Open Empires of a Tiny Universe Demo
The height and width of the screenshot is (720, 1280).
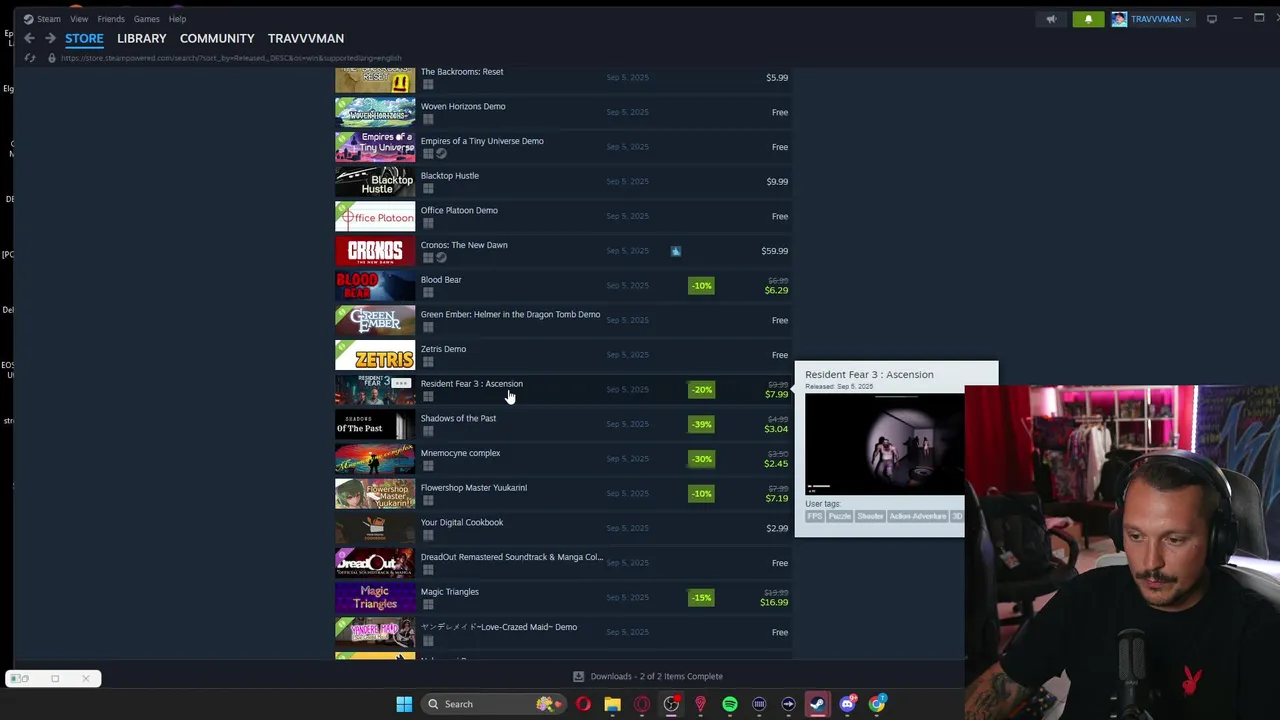(562, 147)
